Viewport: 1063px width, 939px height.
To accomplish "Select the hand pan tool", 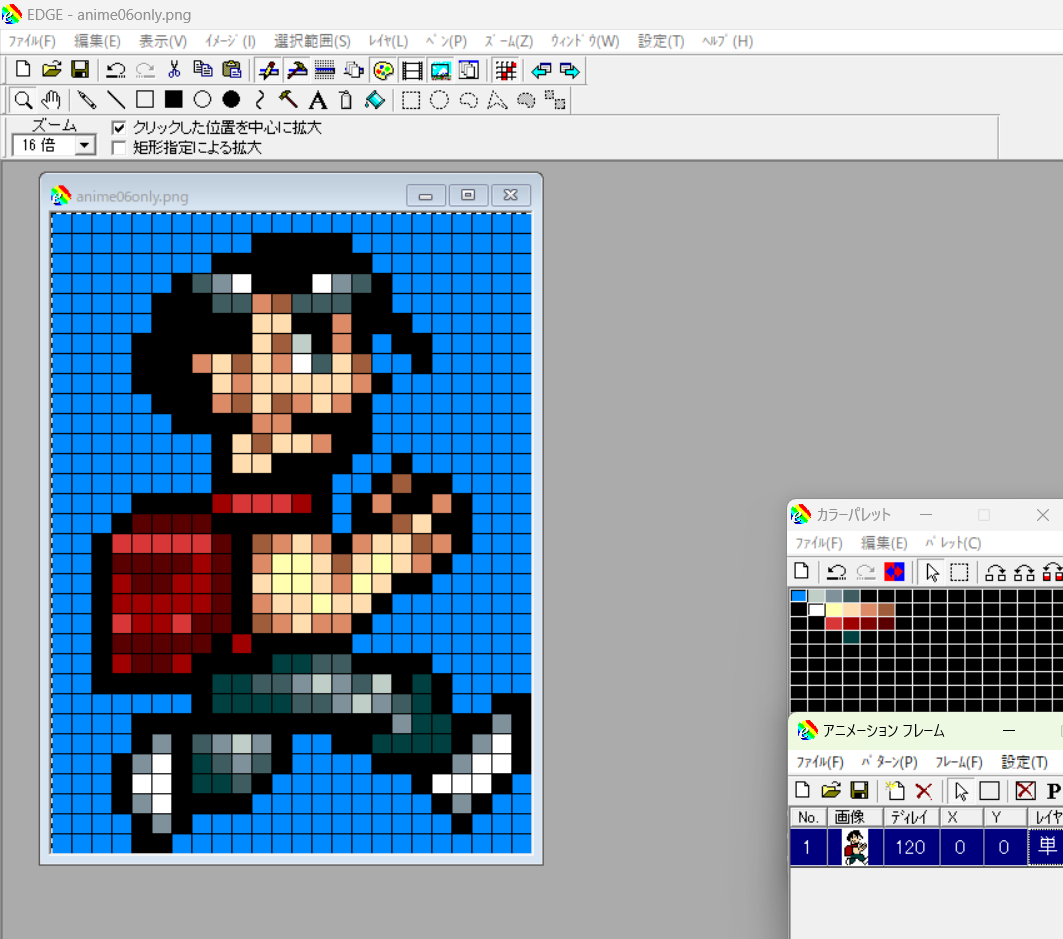I will 51,100.
